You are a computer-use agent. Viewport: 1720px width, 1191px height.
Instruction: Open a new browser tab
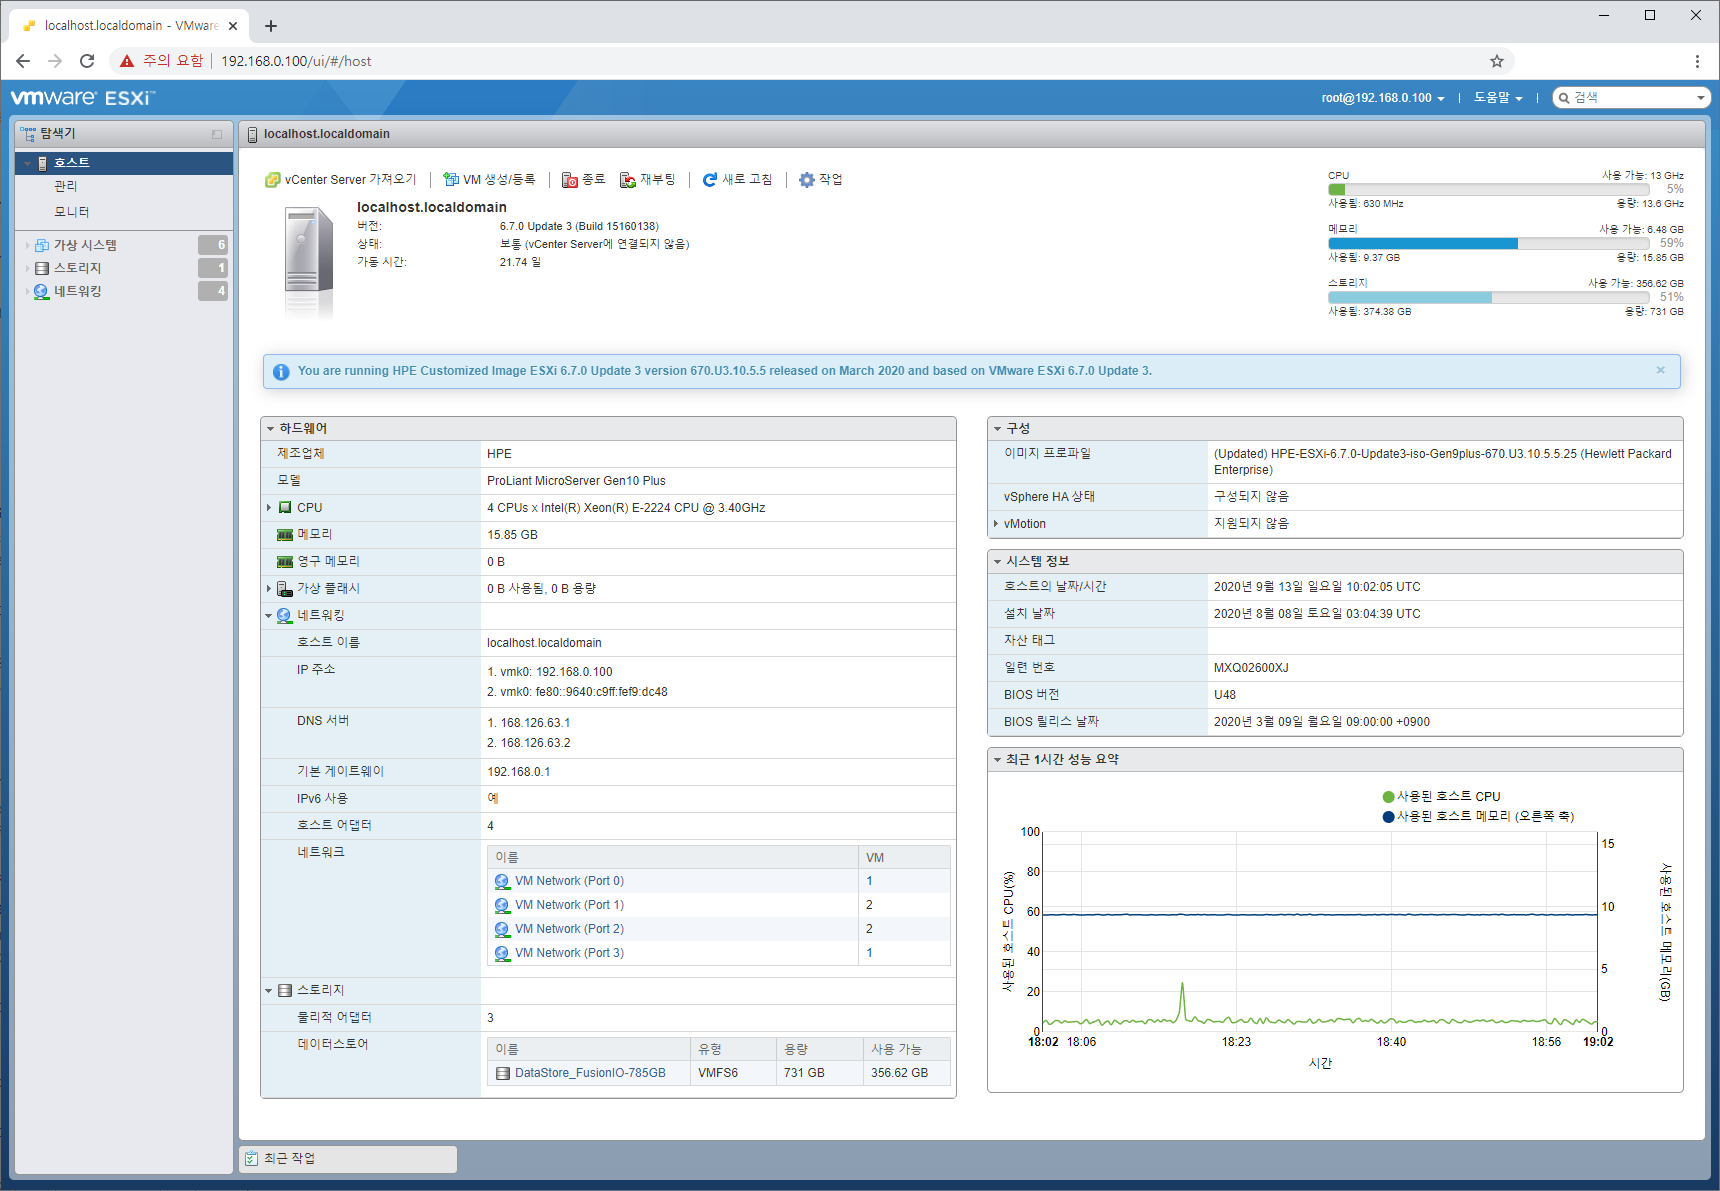(271, 26)
